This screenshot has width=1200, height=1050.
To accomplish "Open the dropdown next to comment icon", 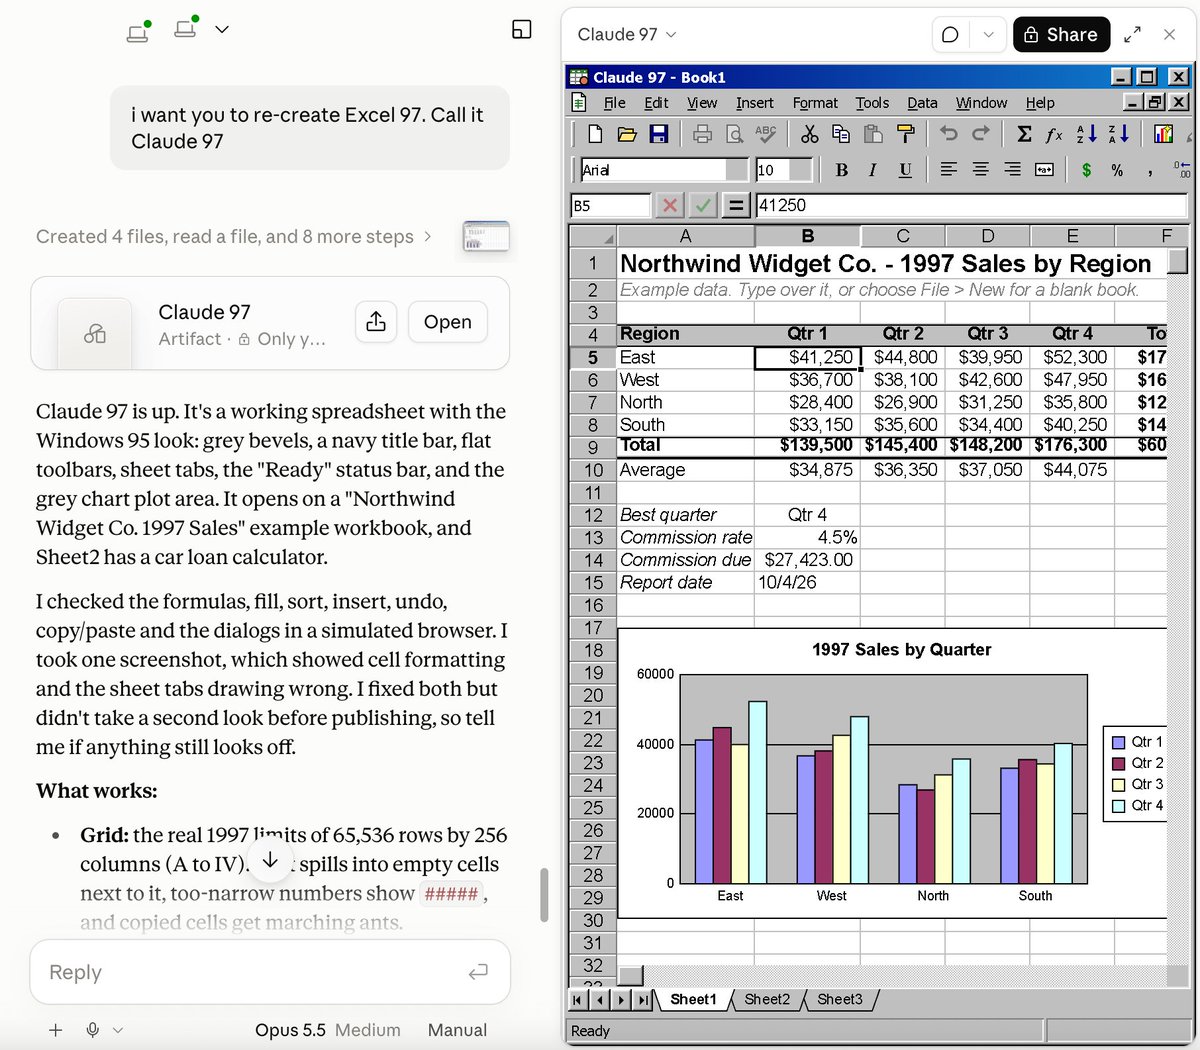I will click(x=988, y=35).
